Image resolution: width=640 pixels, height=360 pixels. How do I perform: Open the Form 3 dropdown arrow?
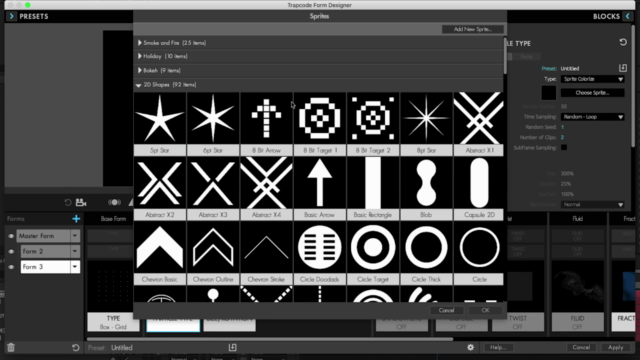point(75,267)
